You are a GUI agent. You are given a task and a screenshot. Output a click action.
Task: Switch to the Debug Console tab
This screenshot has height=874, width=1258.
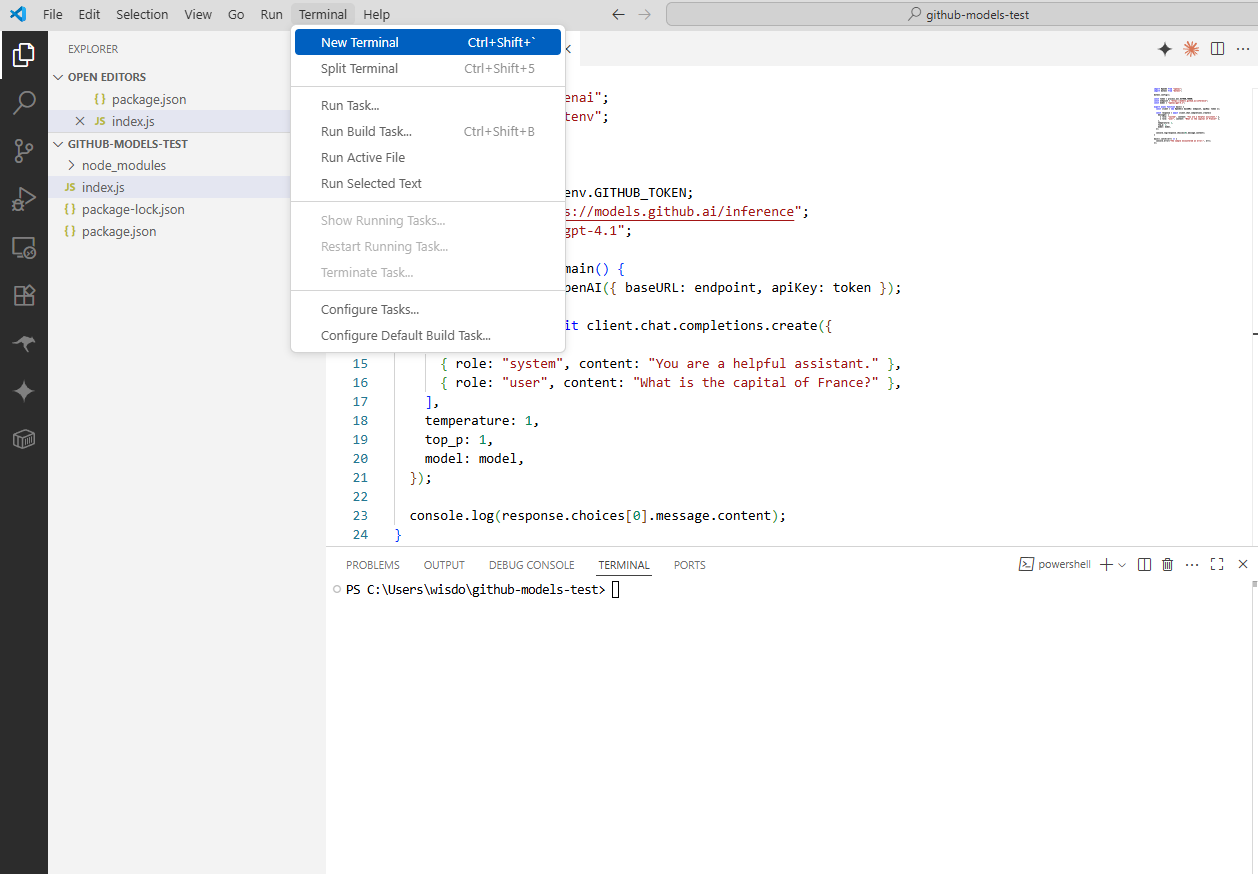tap(531, 565)
